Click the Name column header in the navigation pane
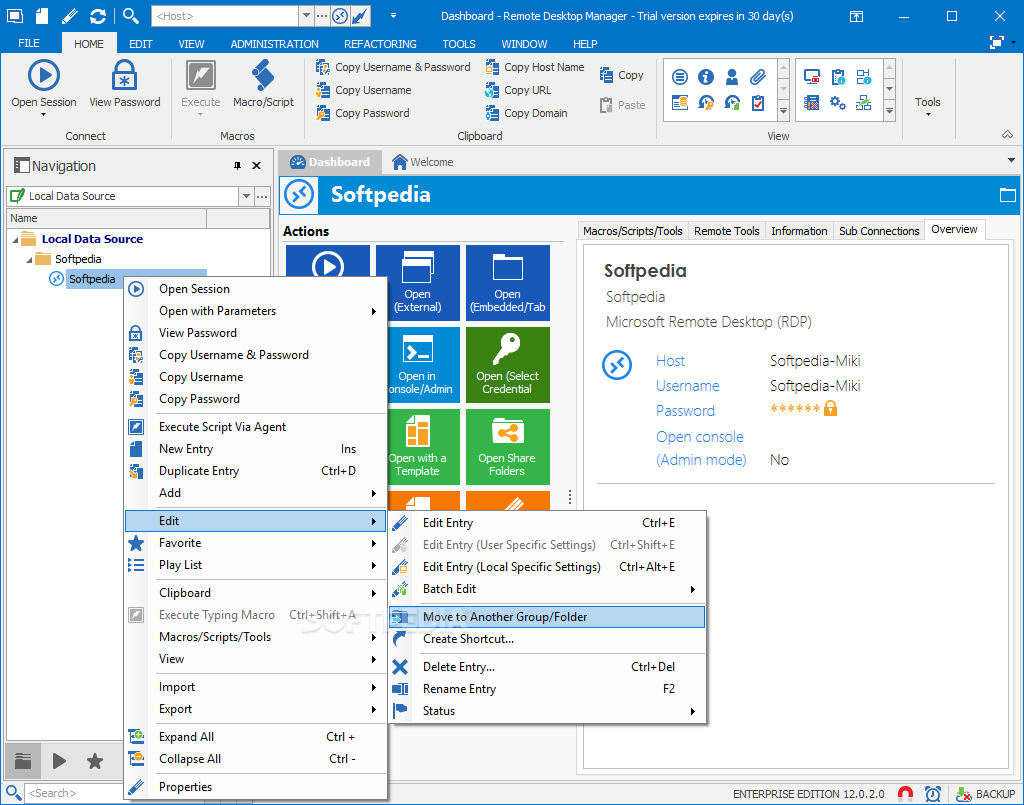The image size is (1024, 805). pos(106,218)
